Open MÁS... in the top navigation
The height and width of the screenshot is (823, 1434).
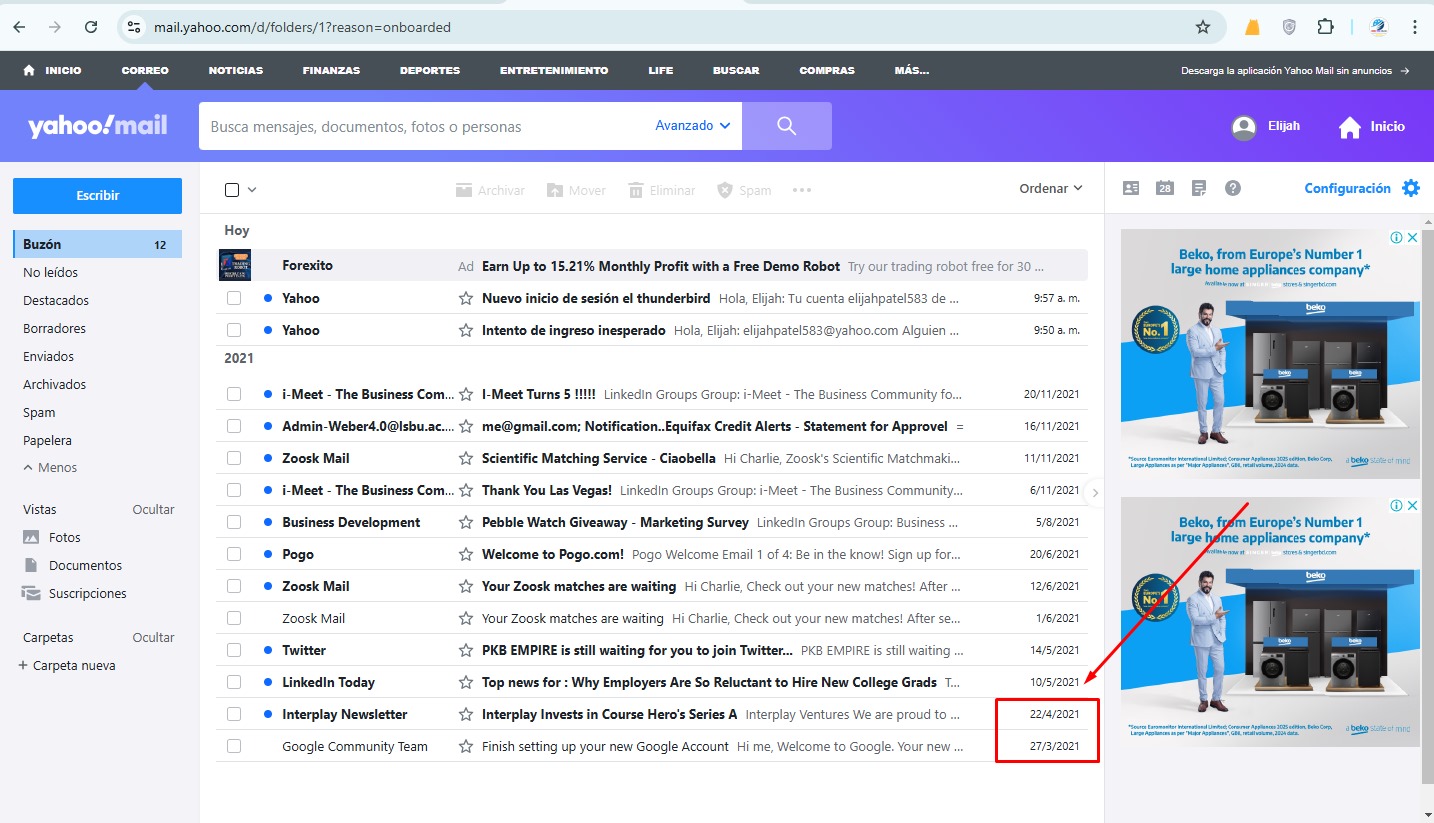pos(912,71)
